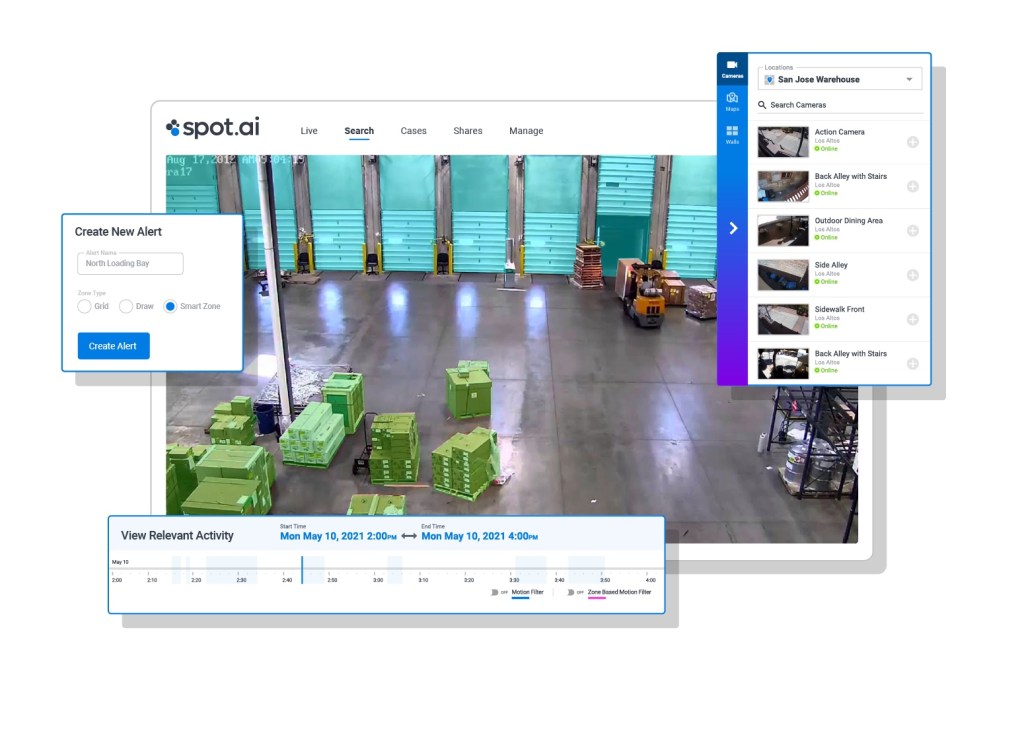The height and width of the screenshot is (733, 1024).
Task: Click the spot.ai logo
Action: click(213, 127)
